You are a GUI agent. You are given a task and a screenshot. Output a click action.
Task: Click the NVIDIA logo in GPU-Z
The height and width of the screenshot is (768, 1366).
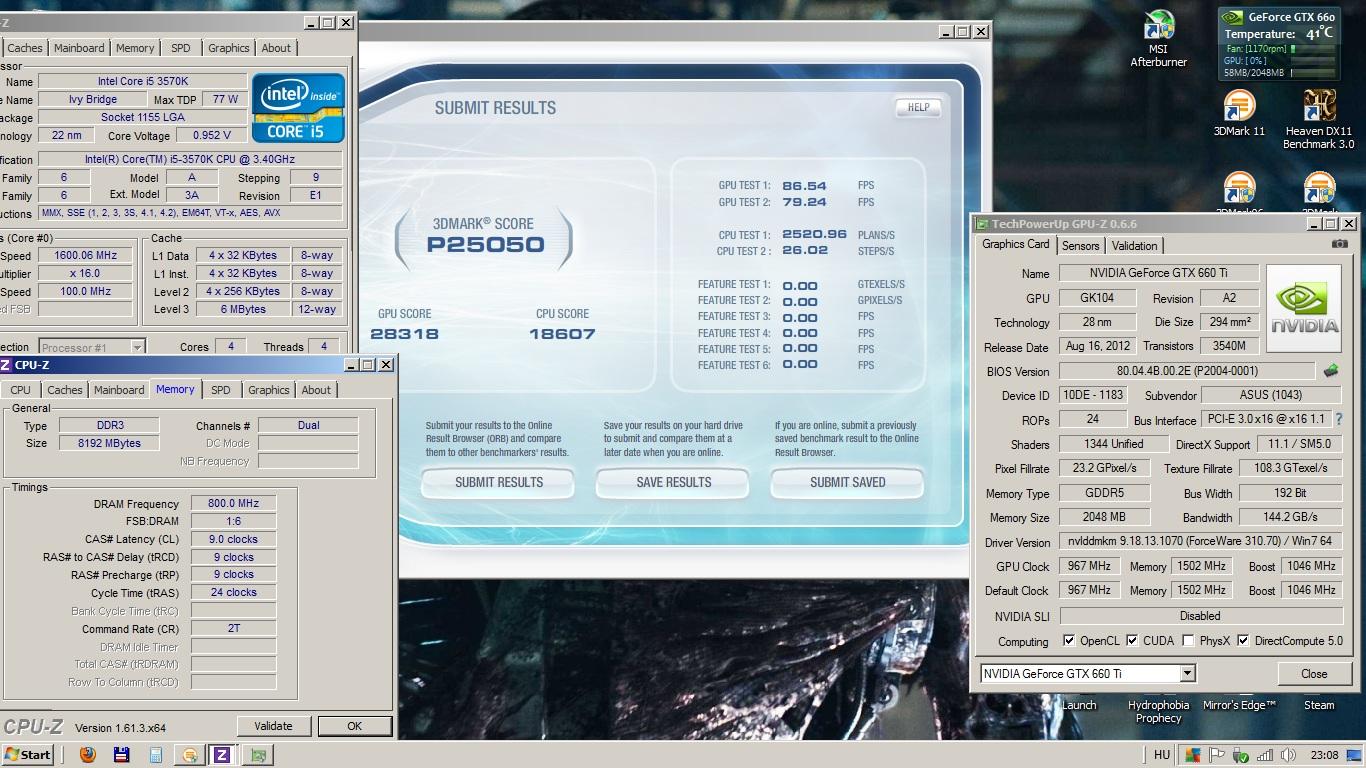click(1304, 308)
